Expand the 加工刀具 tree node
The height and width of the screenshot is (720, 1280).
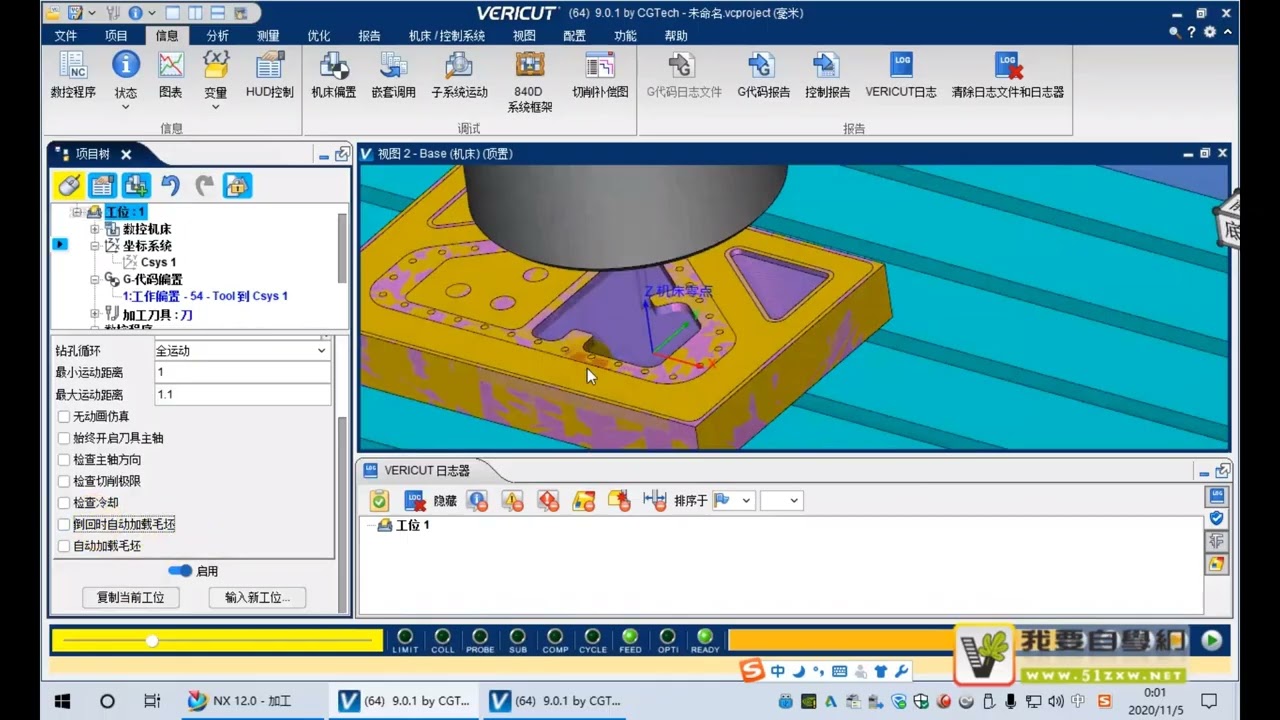pos(96,314)
